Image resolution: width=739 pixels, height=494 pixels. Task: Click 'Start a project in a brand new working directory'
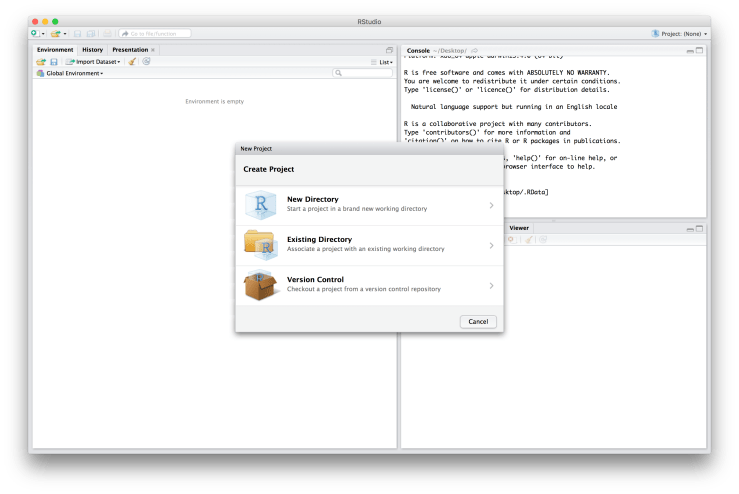point(357,209)
